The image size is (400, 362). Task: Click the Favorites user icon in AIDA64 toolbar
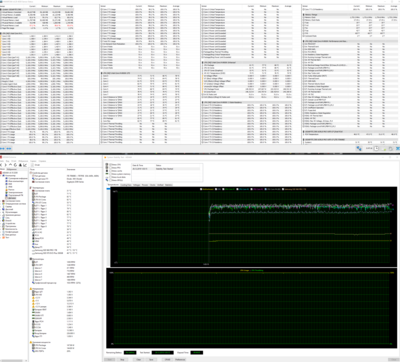[x=20, y=165]
